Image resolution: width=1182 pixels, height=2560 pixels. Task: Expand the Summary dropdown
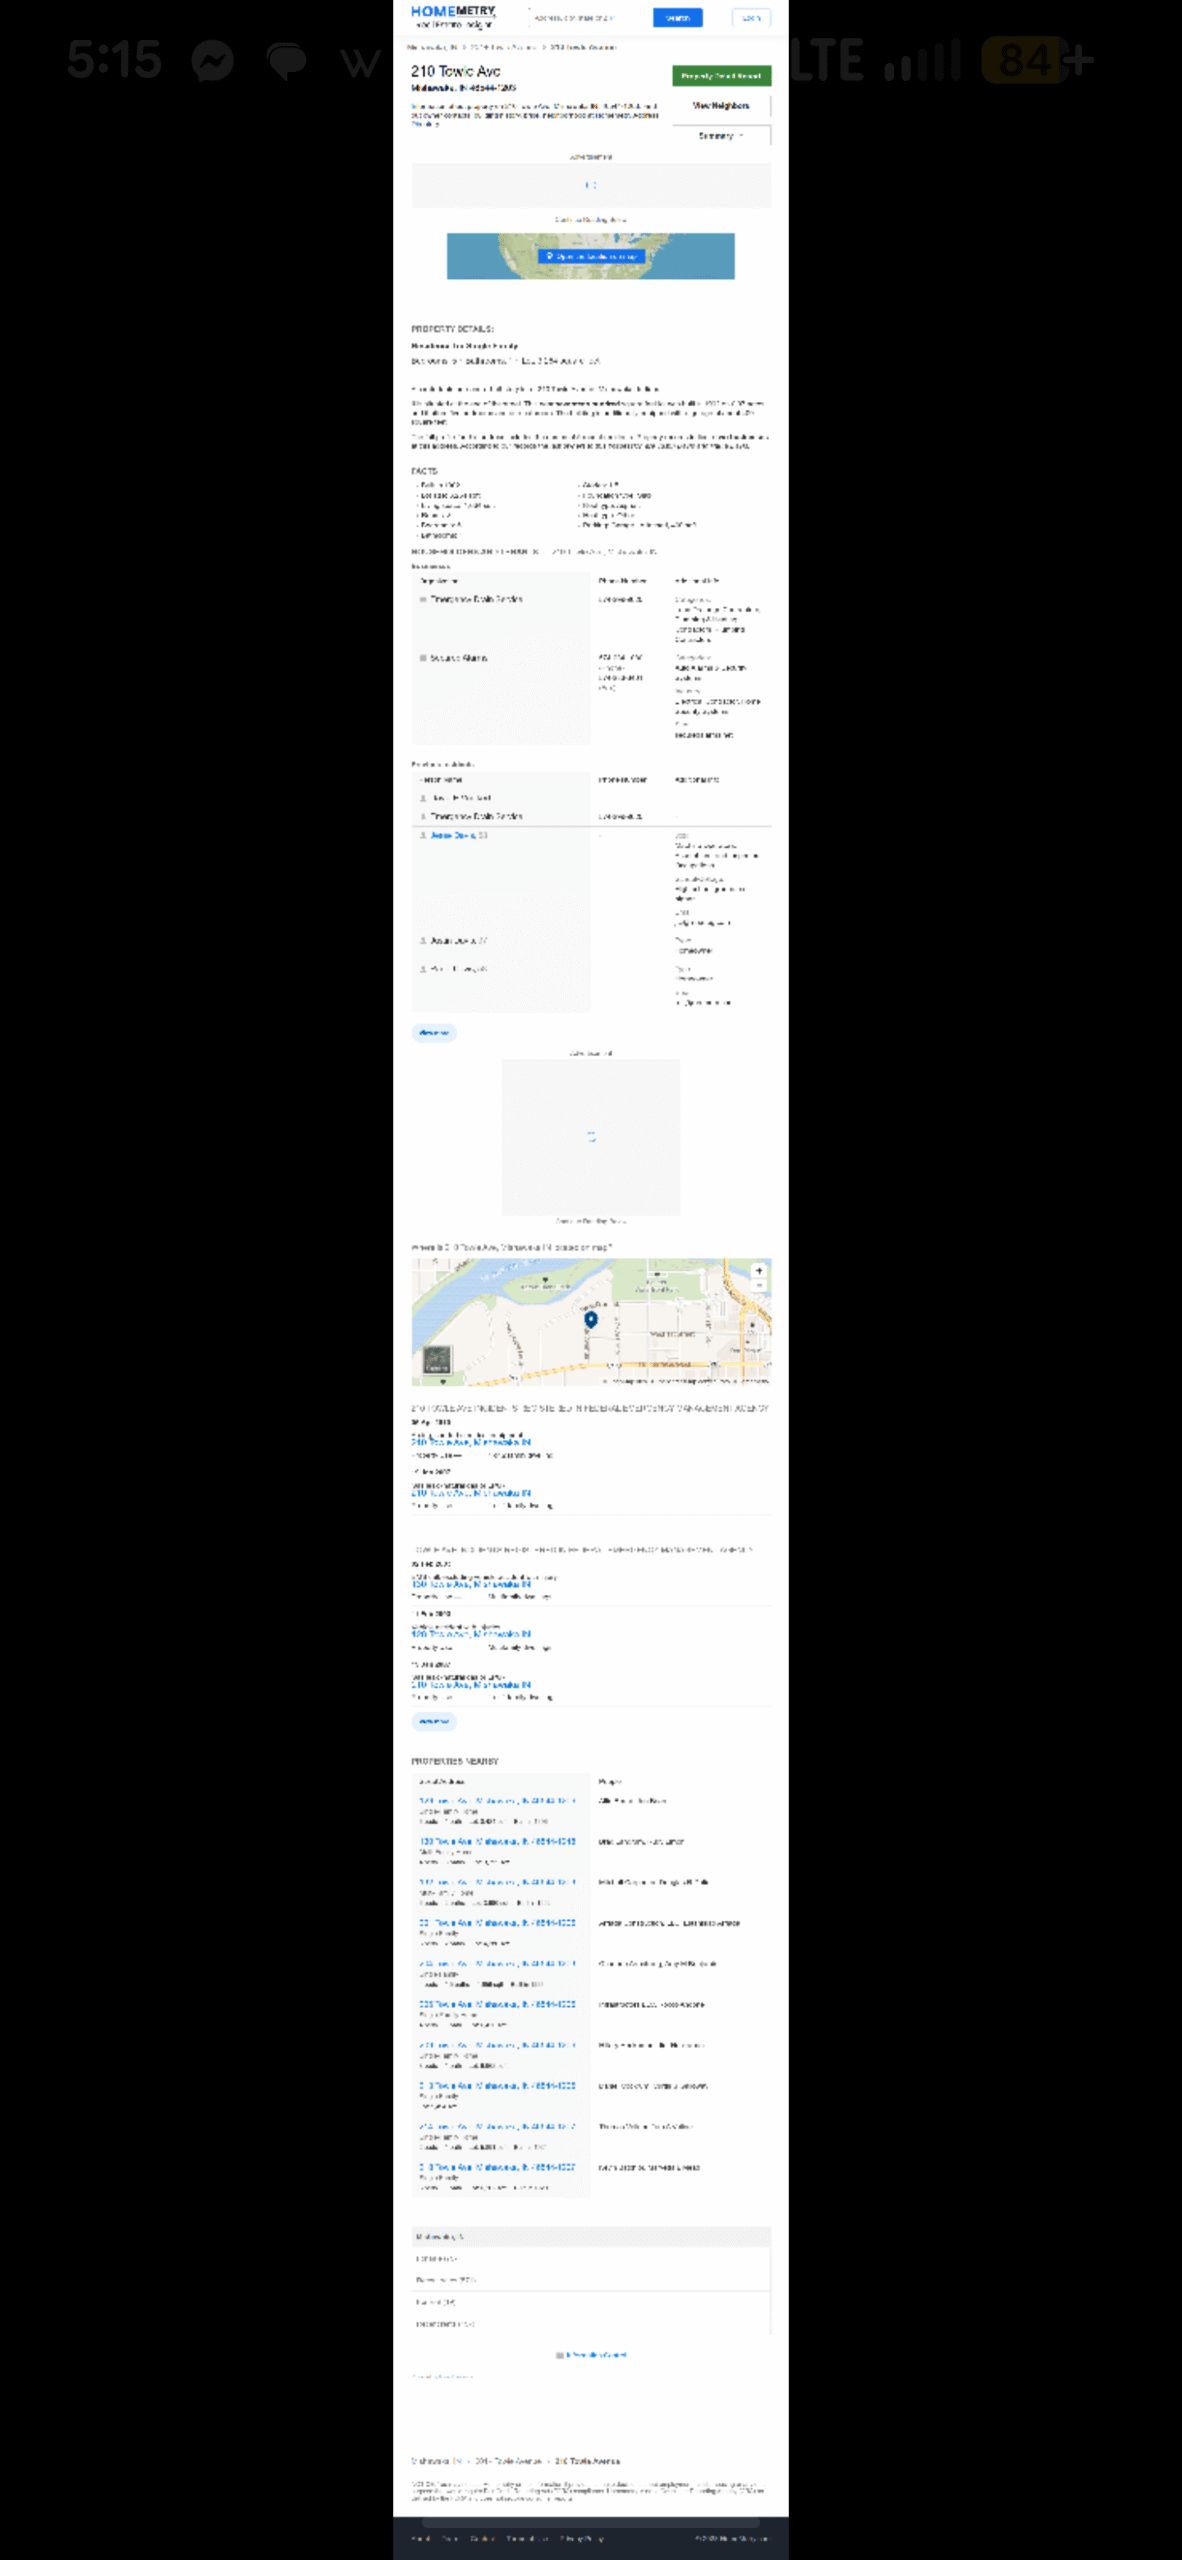tap(721, 136)
